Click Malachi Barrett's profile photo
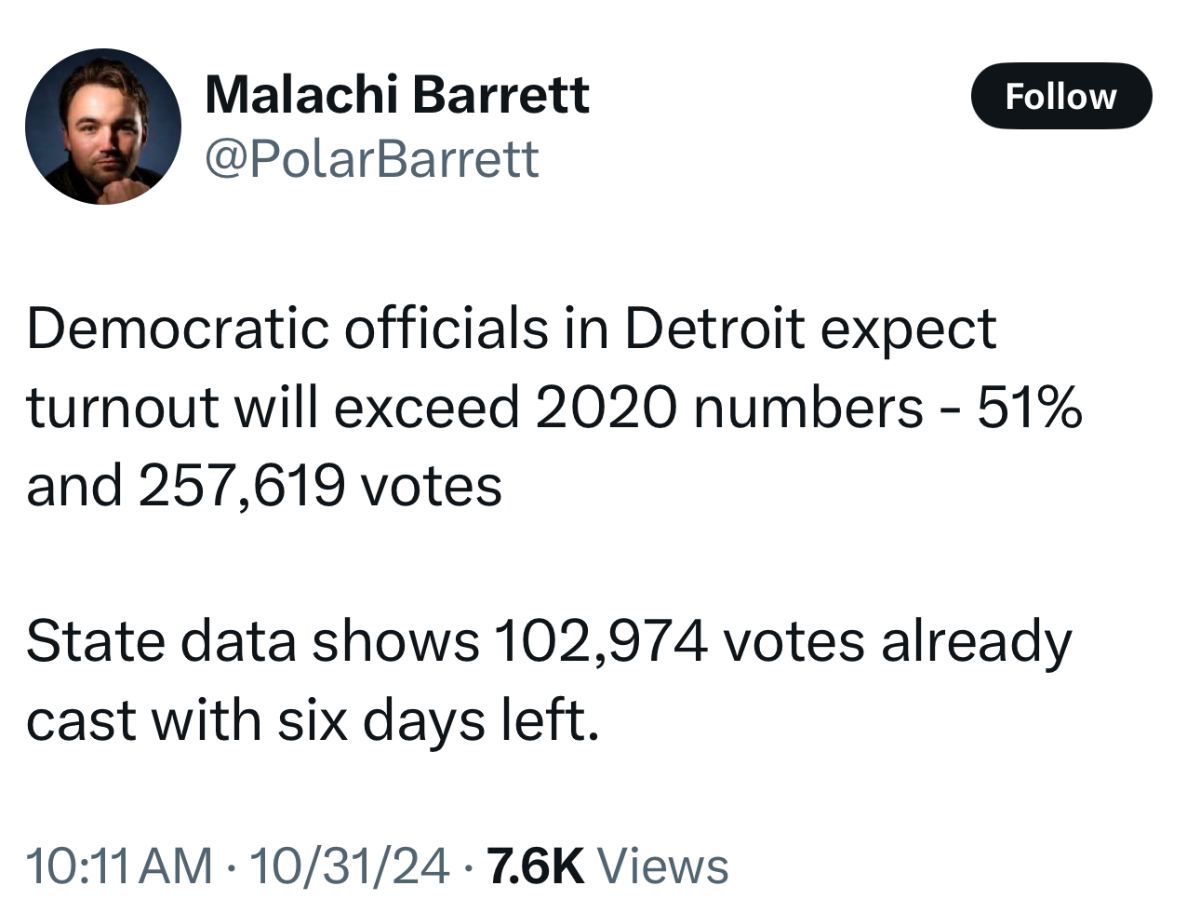The width and height of the screenshot is (1200, 913). [103, 127]
